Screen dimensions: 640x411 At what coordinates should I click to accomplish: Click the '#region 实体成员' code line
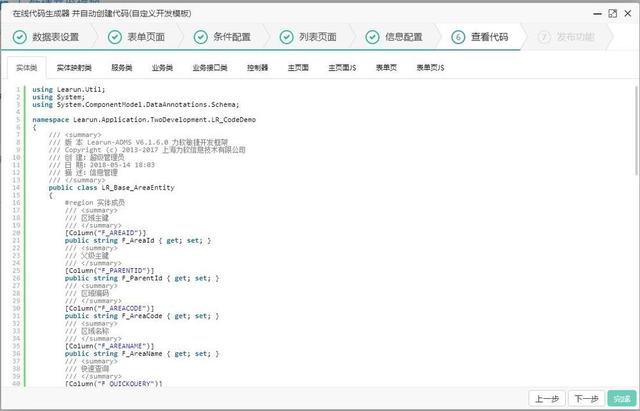[95, 203]
